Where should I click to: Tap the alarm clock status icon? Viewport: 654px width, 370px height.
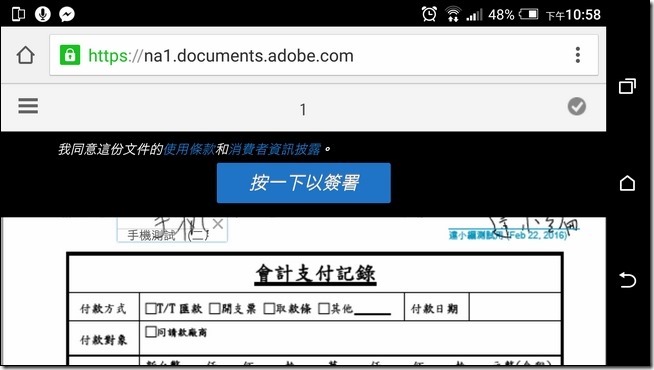click(429, 14)
